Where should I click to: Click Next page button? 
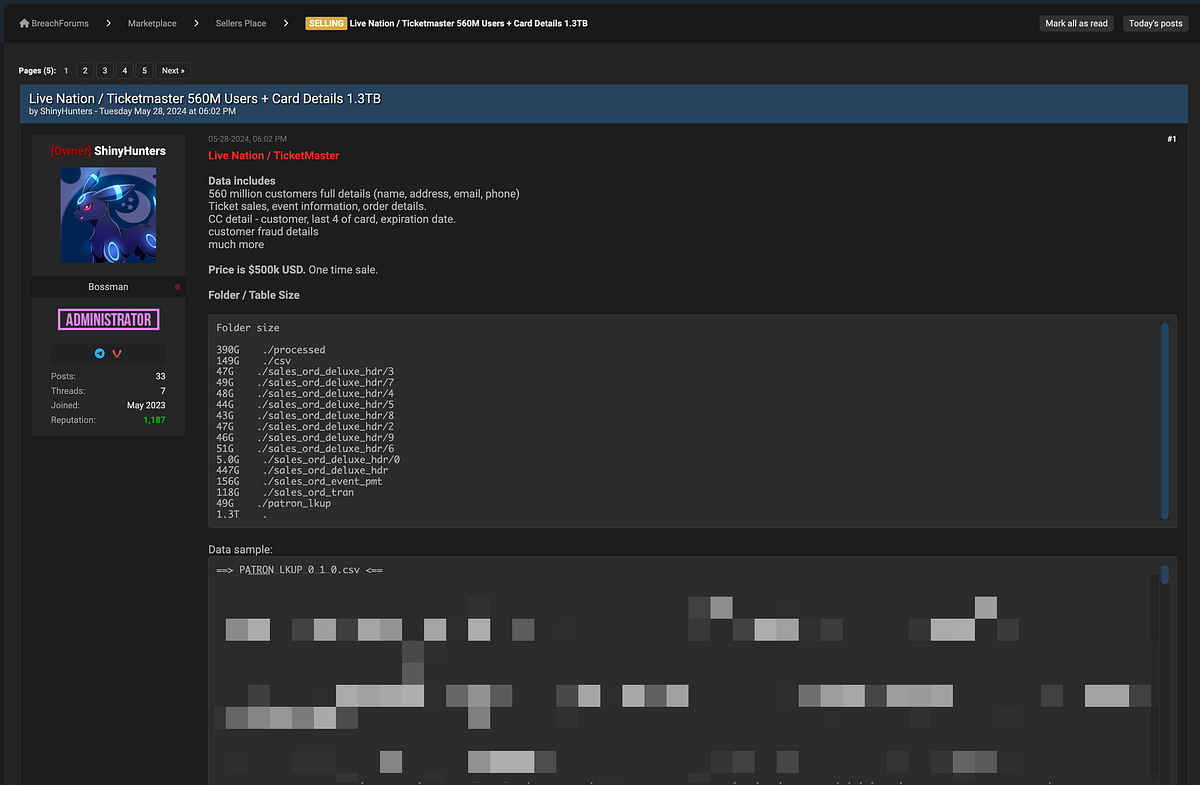click(173, 71)
